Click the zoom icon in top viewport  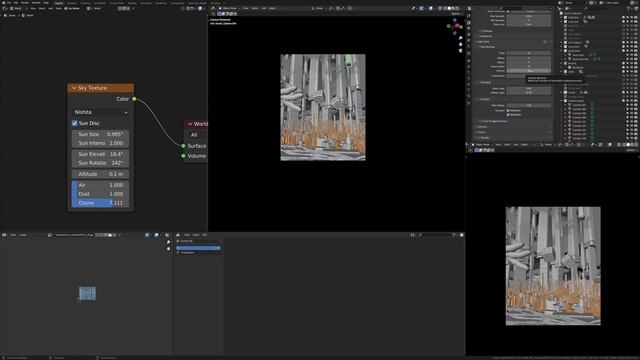(460, 38)
